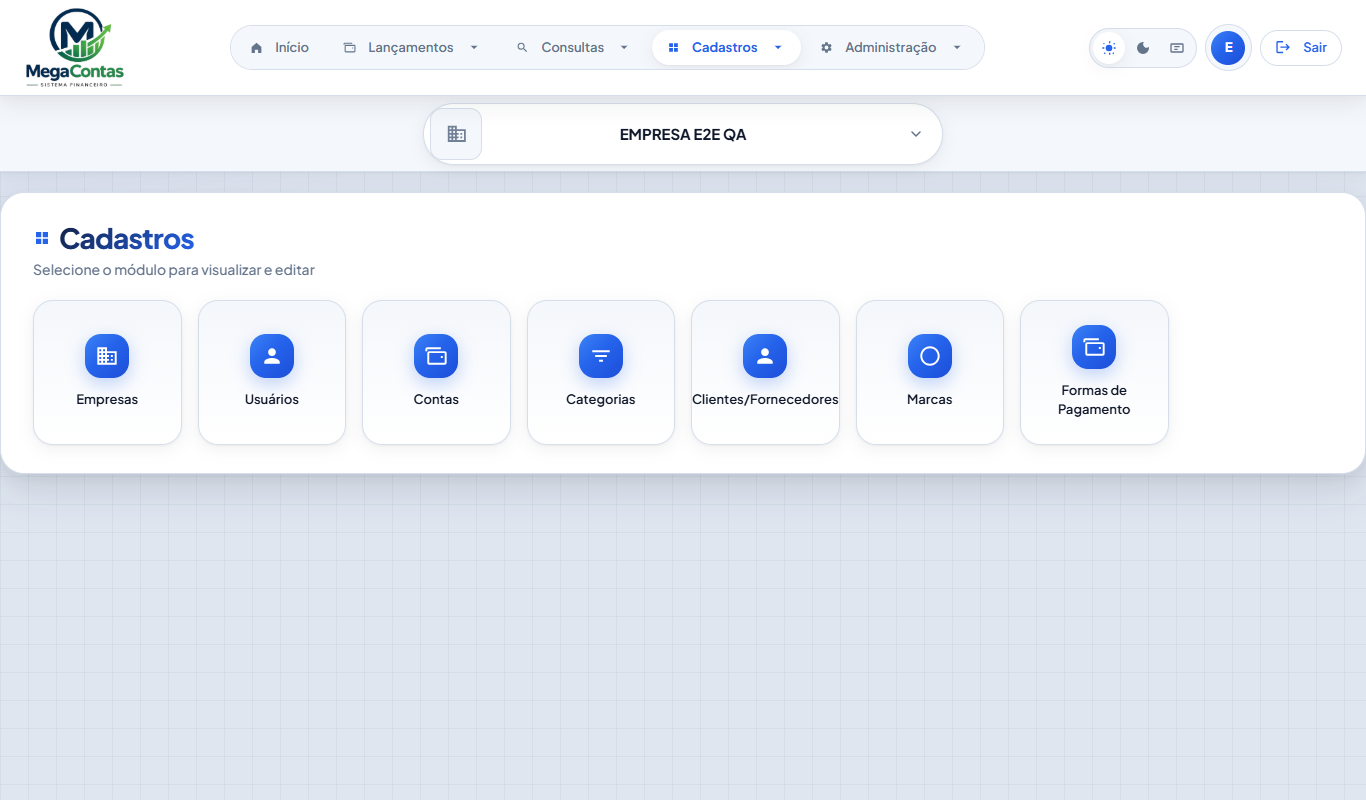The image size is (1366, 800).
Task: Switch to dark theme moon icon
Action: point(1143,48)
